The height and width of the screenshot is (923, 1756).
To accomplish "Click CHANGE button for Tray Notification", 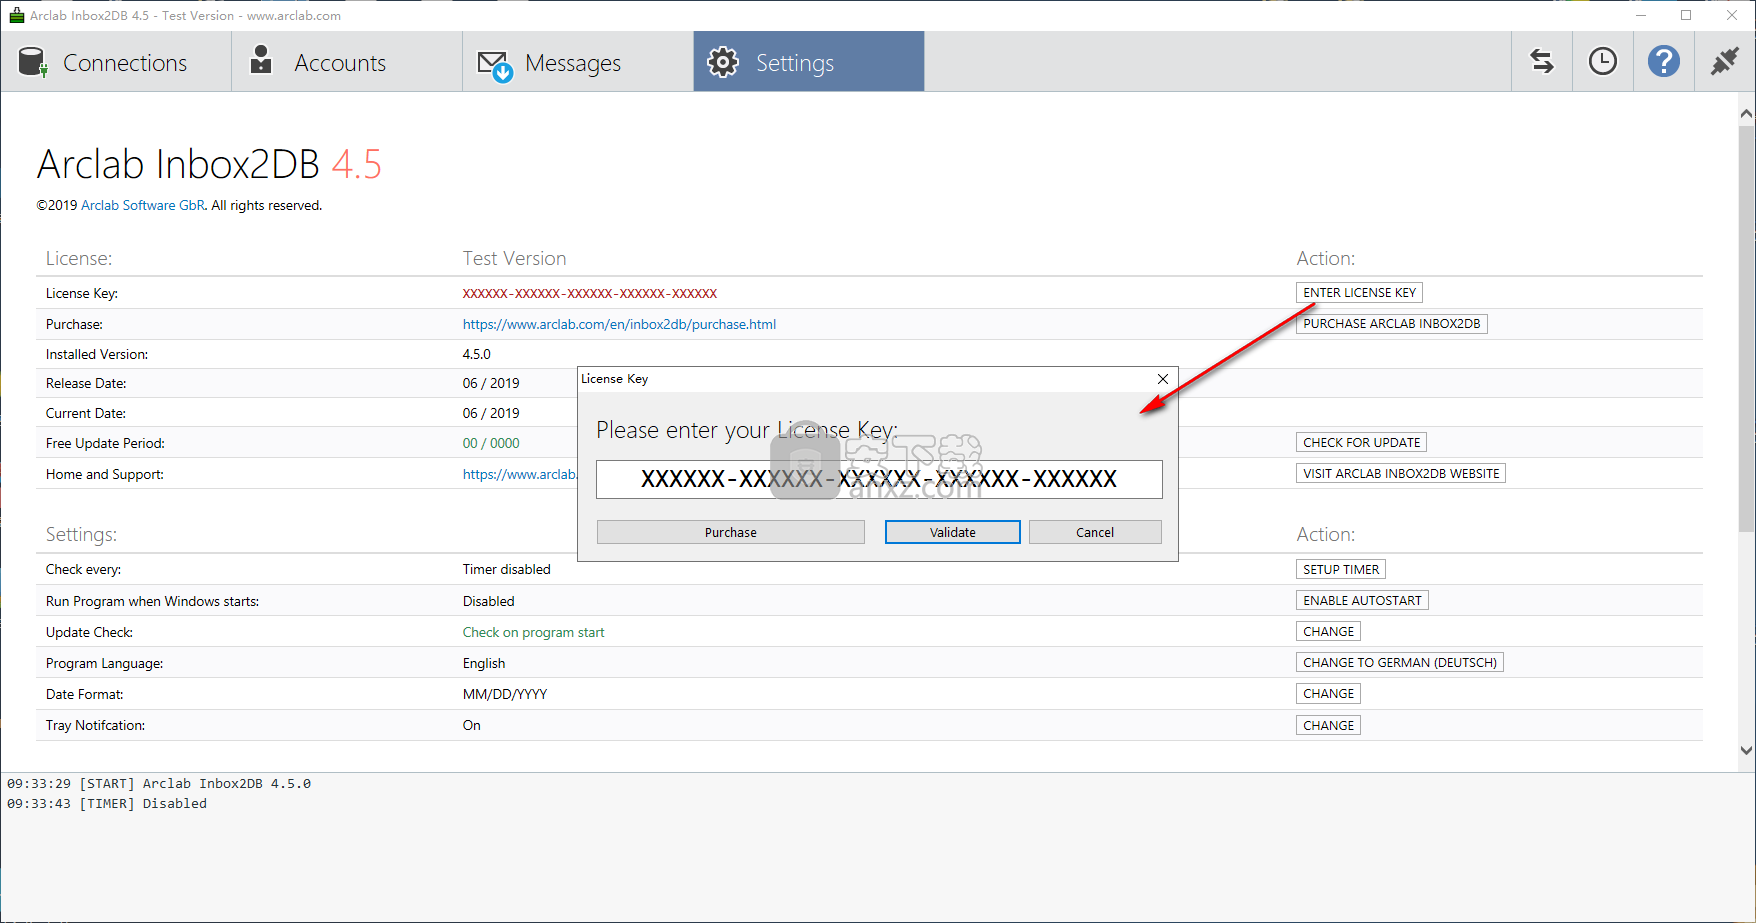I will point(1328,726).
